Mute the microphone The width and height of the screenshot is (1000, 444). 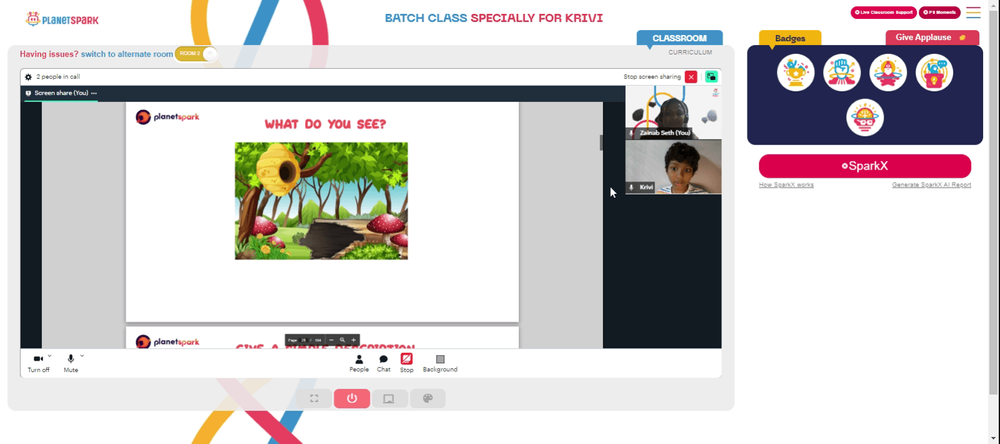(71, 364)
